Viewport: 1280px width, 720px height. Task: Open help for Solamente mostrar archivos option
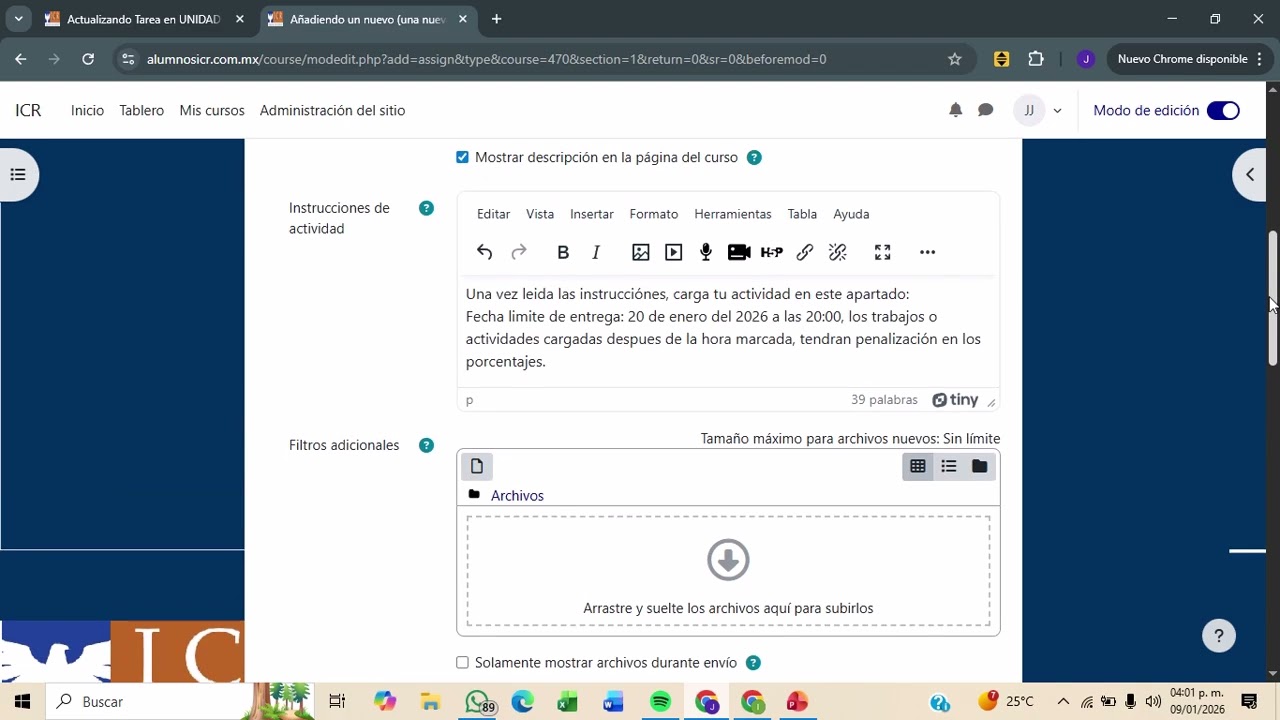click(x=754, y=662)
